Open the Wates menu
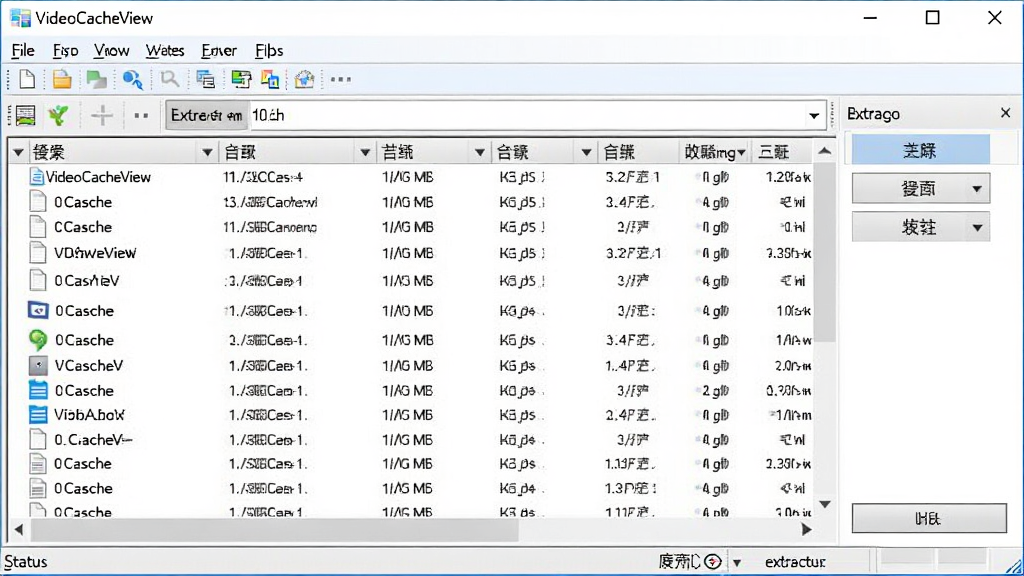The width and height of the screenshot is (1024, 576). tap(165, 50)
